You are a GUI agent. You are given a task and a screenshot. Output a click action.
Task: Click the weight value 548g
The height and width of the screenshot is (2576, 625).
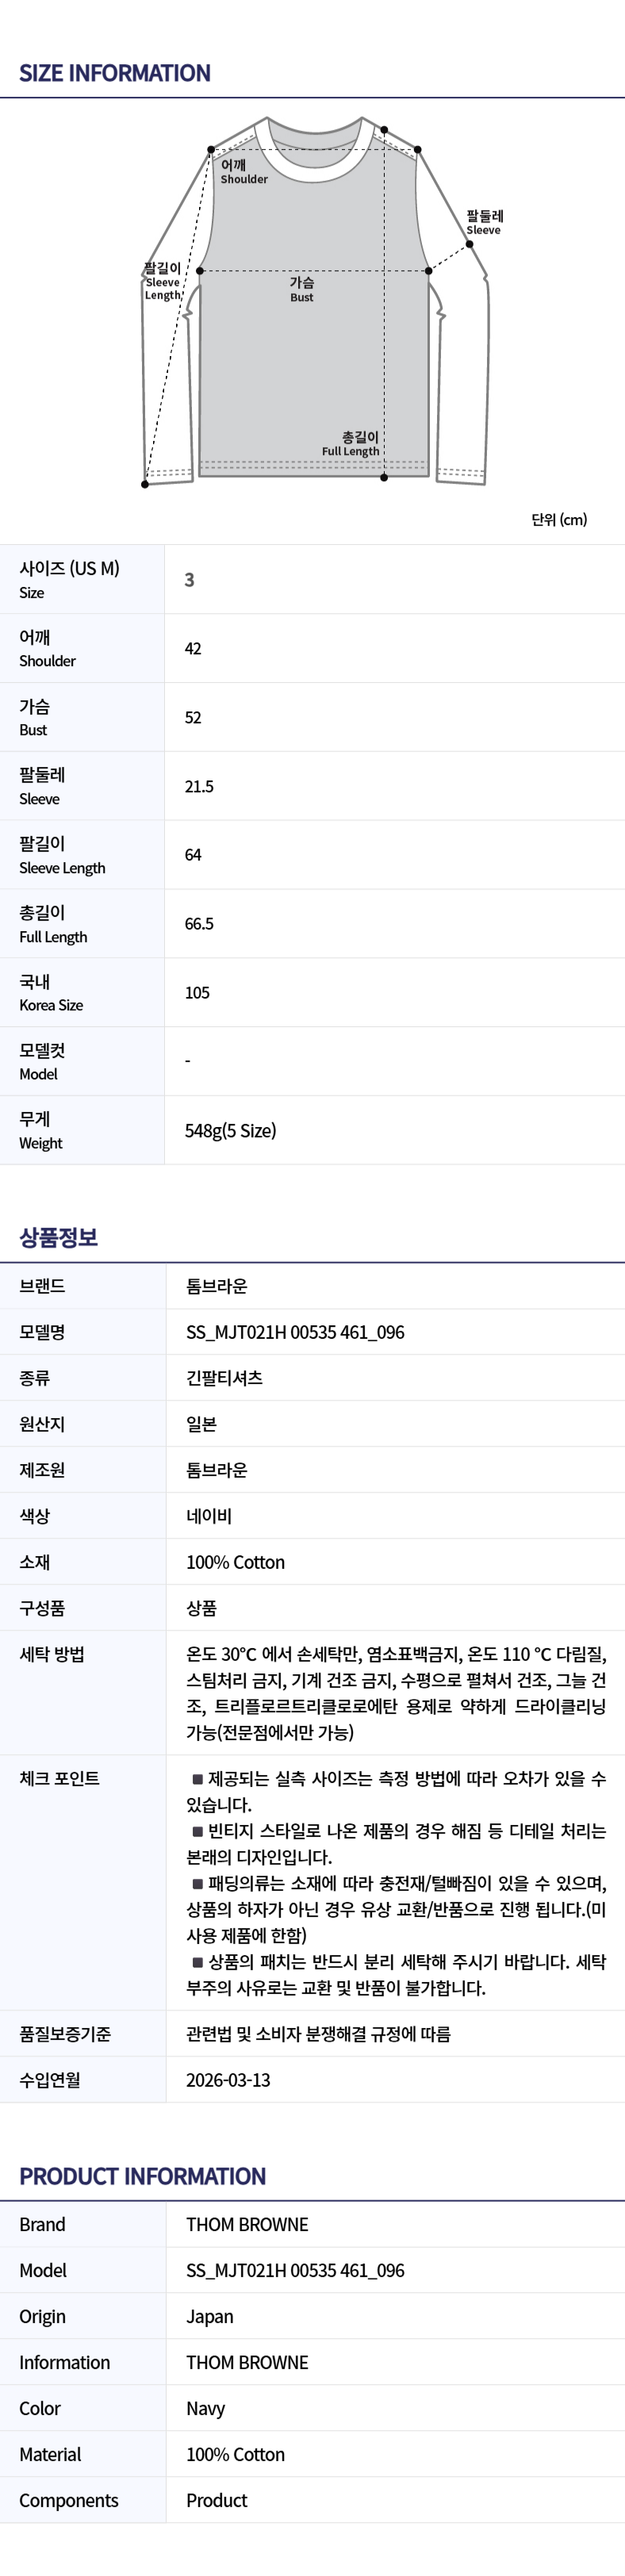pos(230,1131)
